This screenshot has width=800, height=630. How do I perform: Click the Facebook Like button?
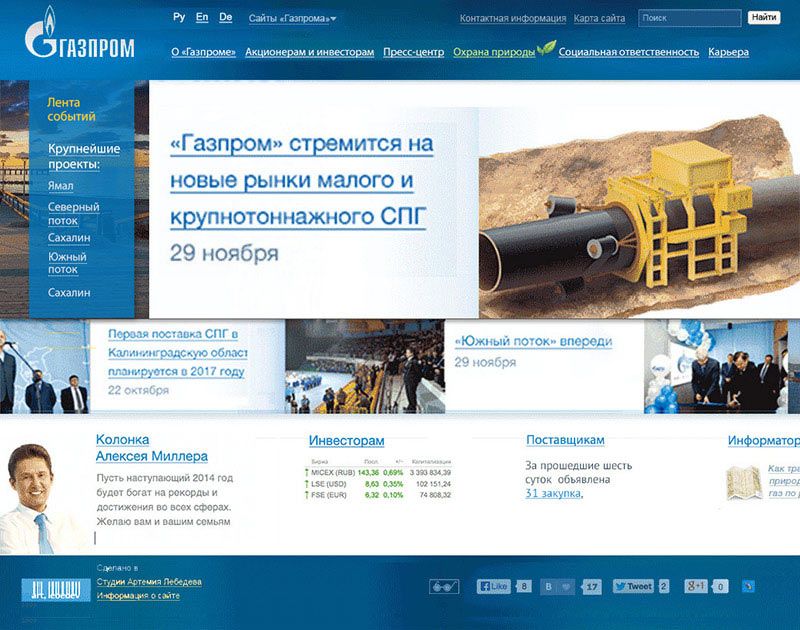494,587
